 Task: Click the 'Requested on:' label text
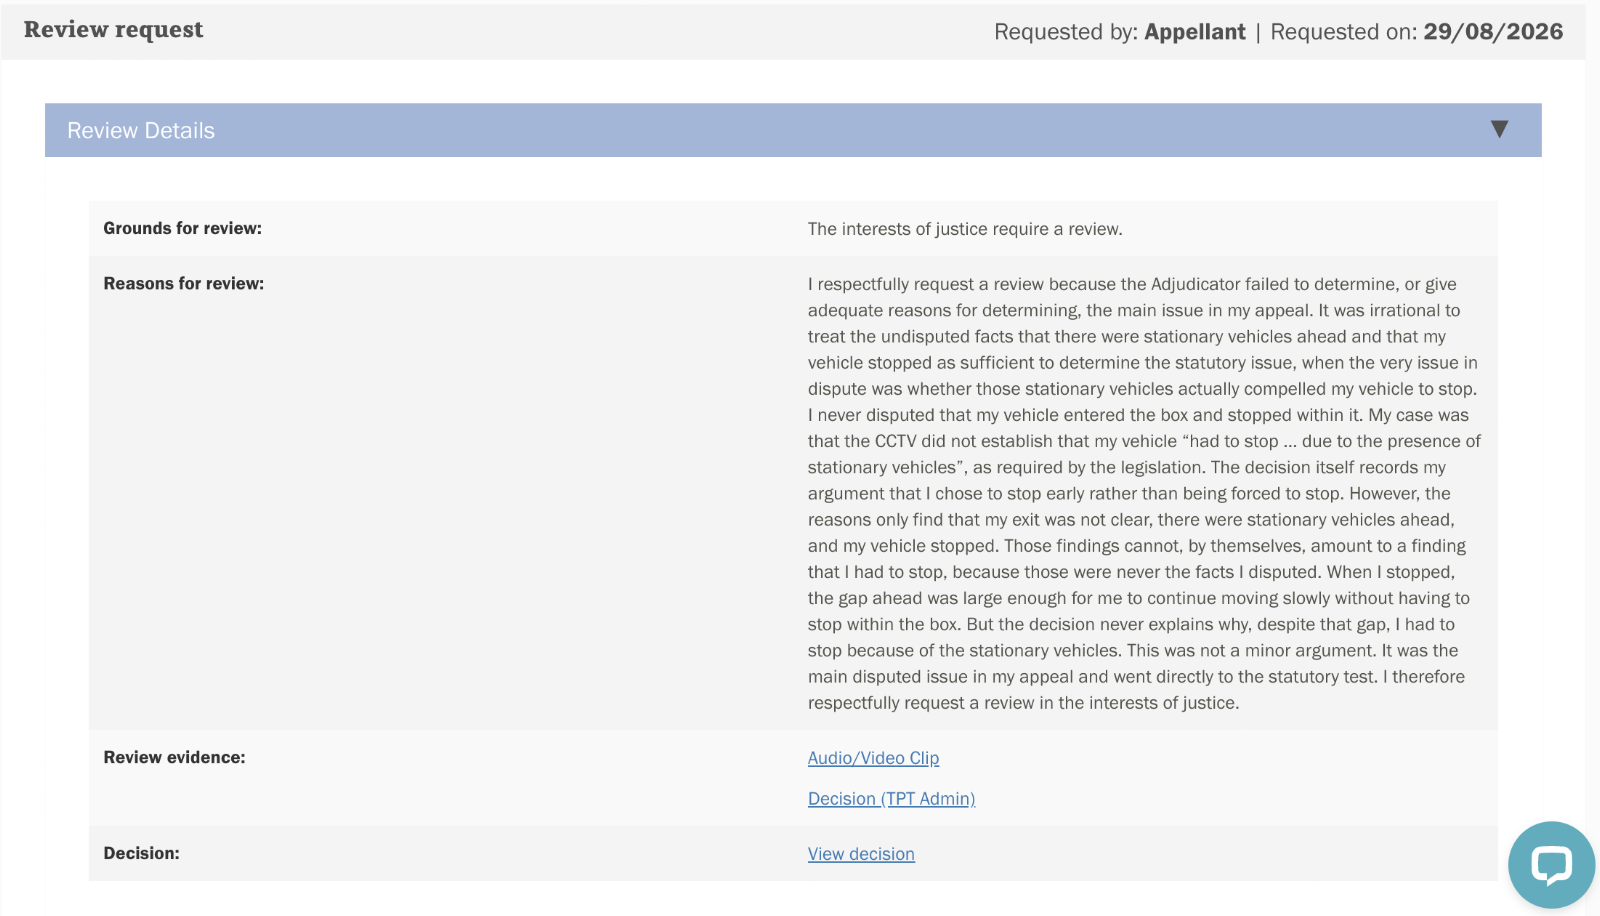1344,32
